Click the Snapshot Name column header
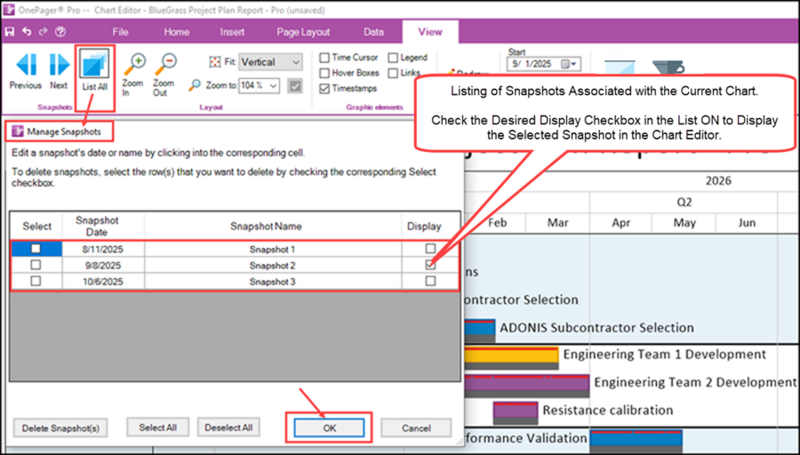 (272, 226)
